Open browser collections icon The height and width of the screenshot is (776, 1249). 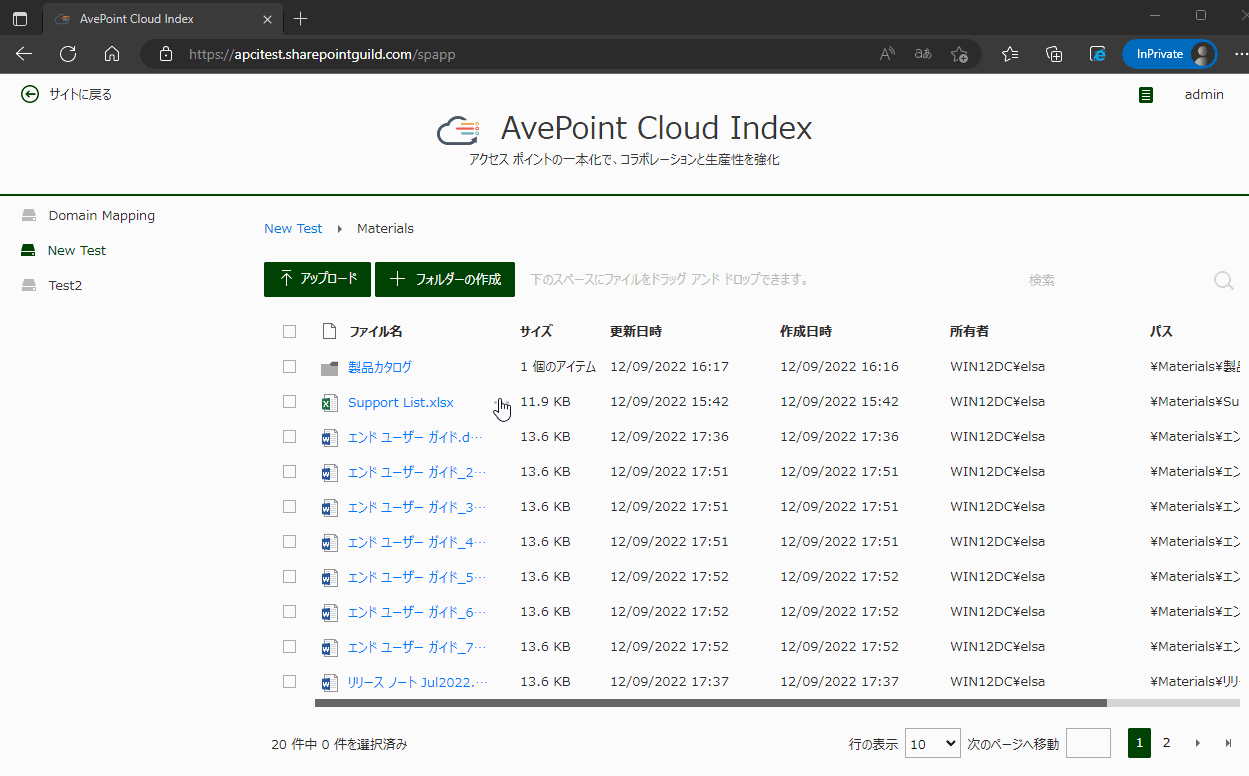(x=1054, y=54)
